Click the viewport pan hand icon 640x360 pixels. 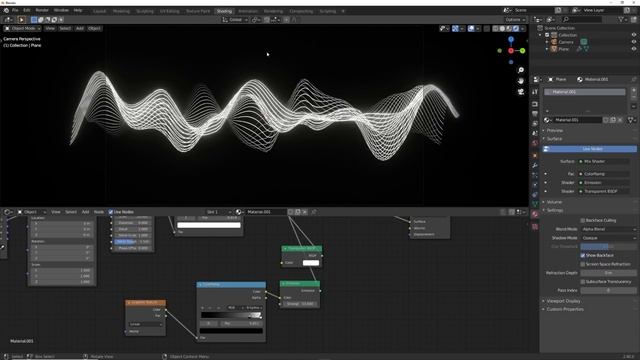click(521, 81)
